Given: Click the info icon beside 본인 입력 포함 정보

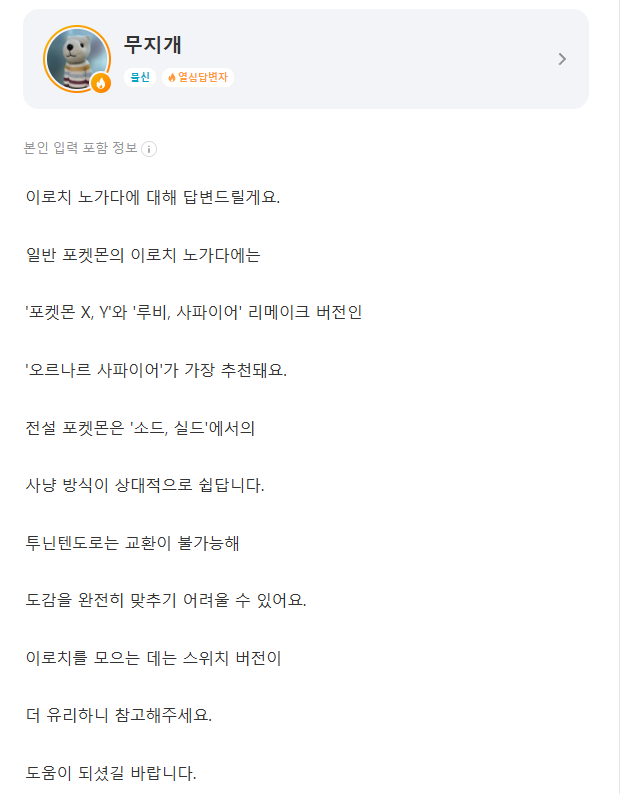Looking at the screenshot, I should (x=149, y=149).
